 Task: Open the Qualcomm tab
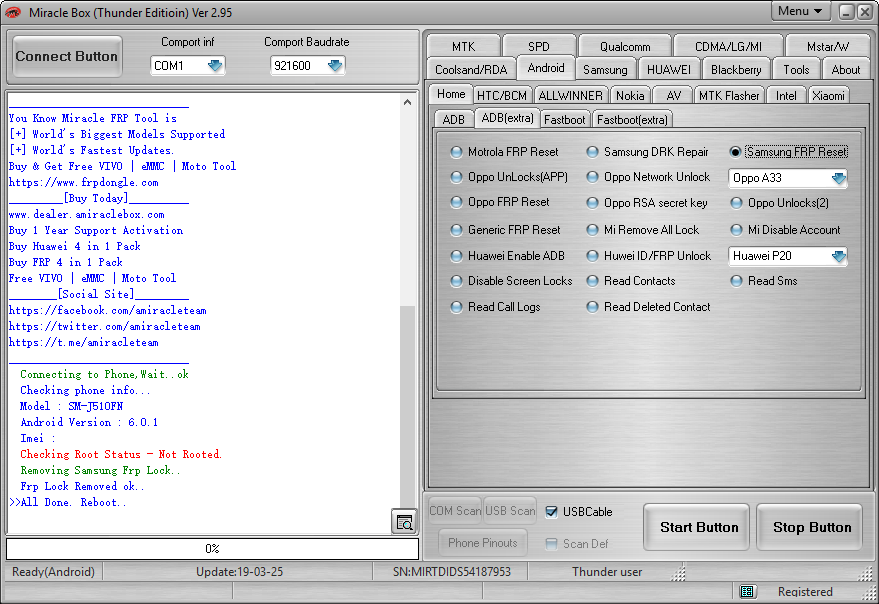point(625,47)
